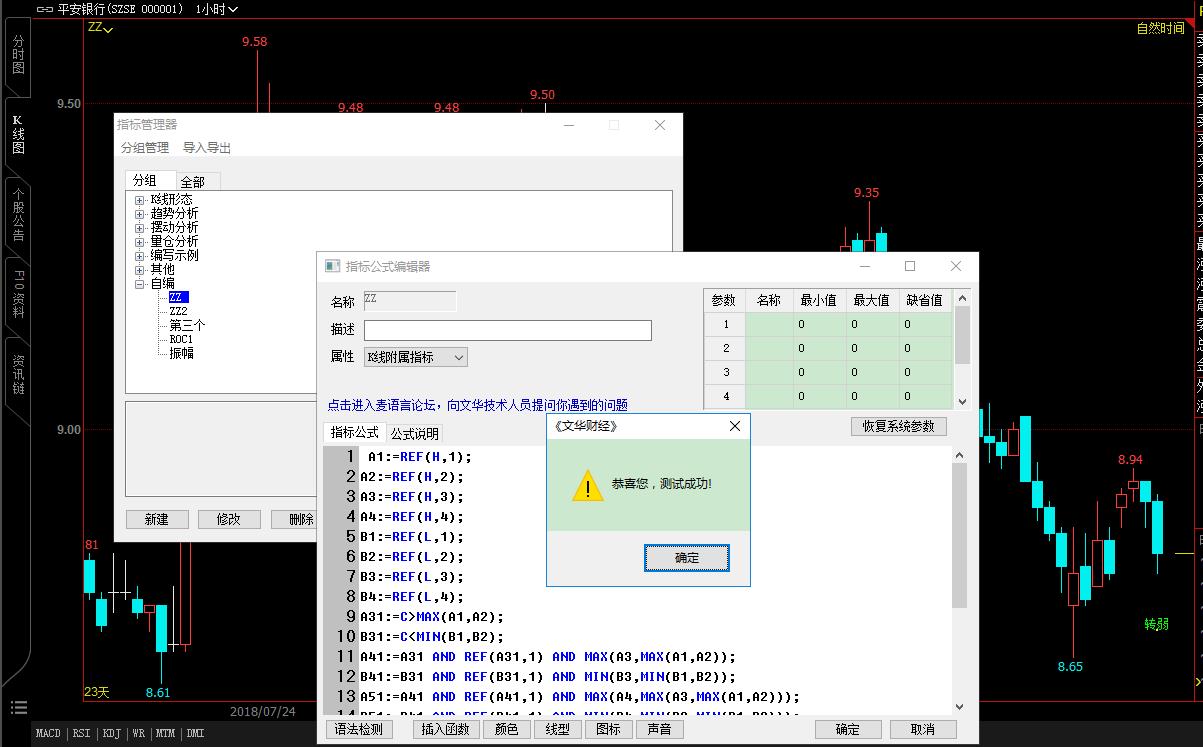Open the ZZ indicator dropdown on chart

tap(100, 28)
